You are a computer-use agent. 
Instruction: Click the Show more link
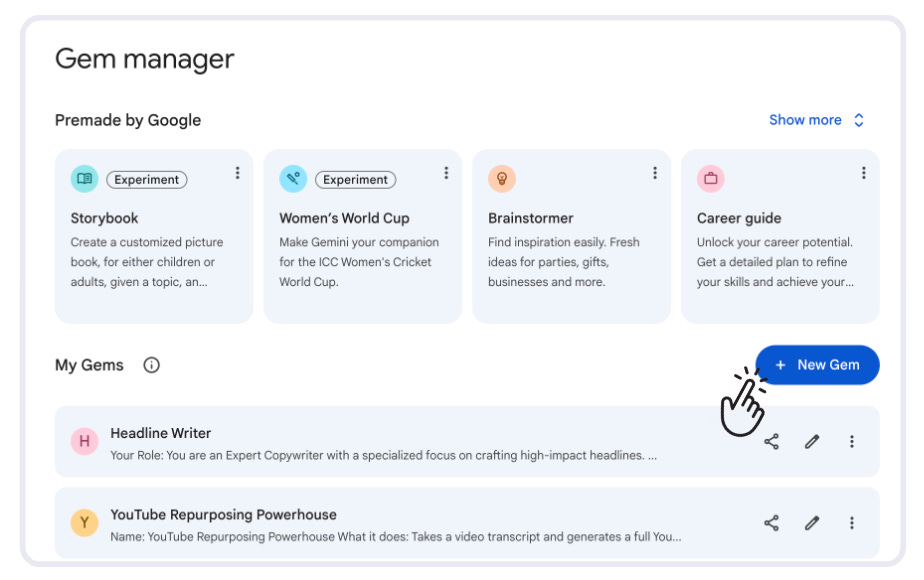tap(806, 119)
